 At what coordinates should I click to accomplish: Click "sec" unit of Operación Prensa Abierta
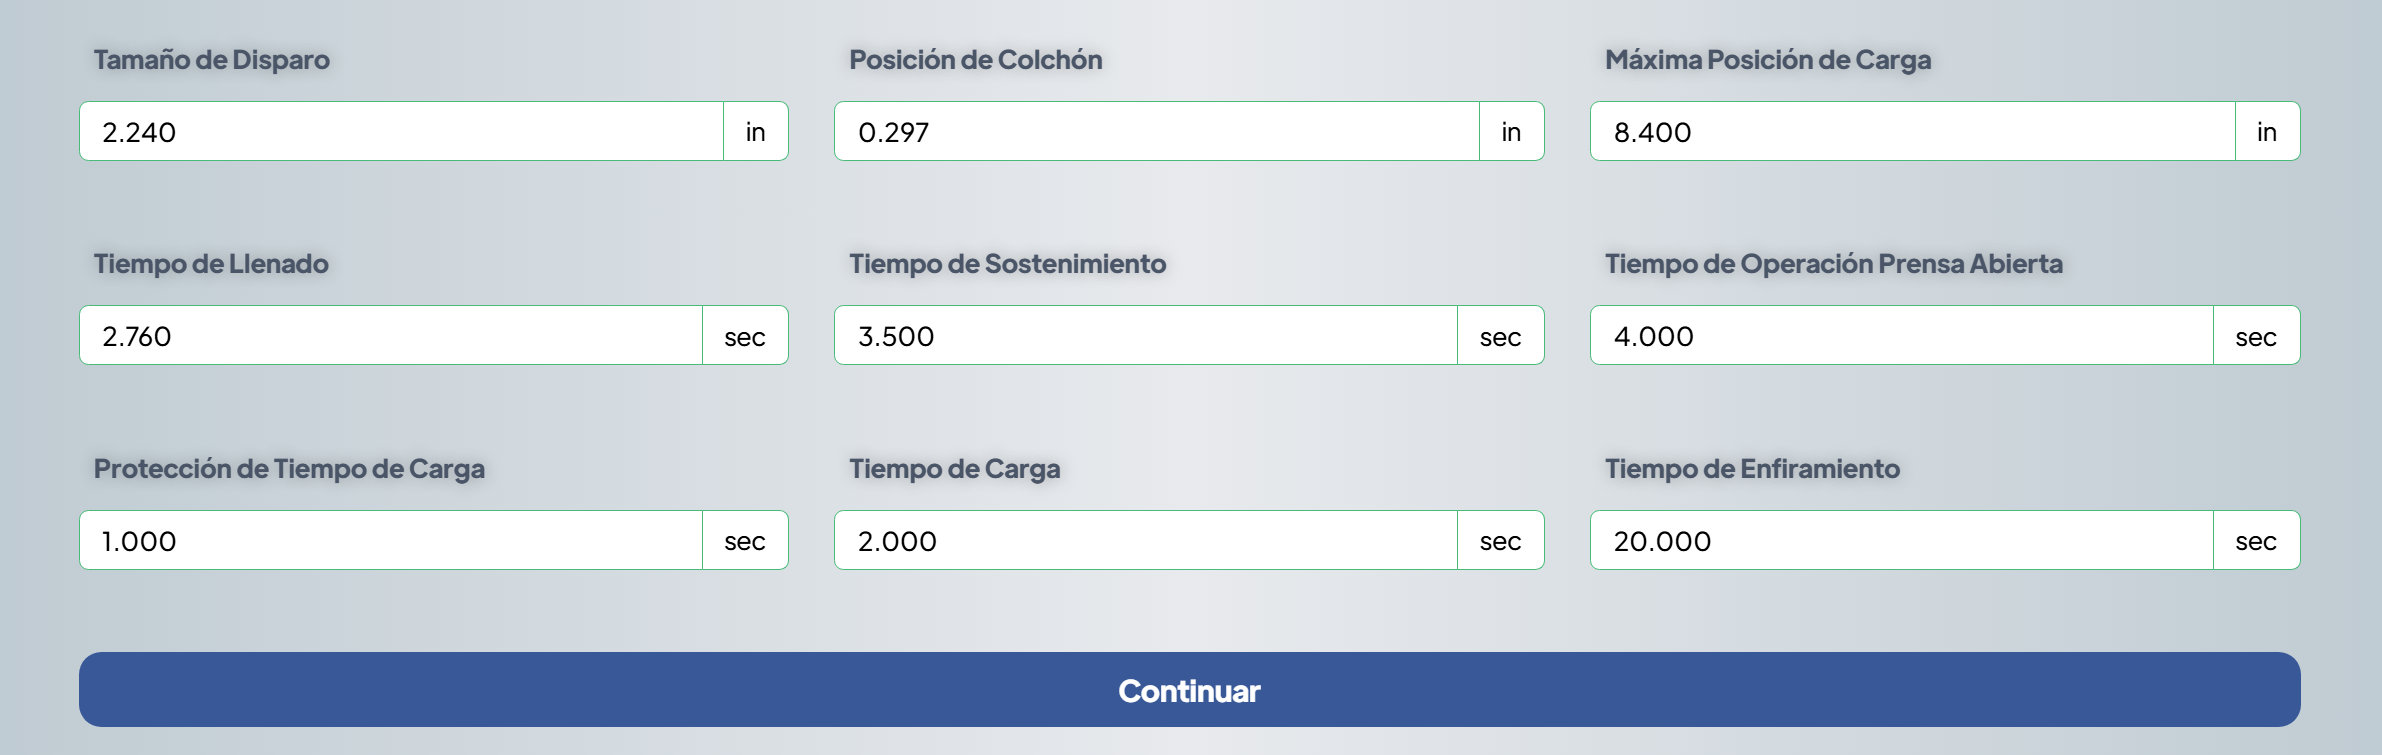(x=2256, y=337)
